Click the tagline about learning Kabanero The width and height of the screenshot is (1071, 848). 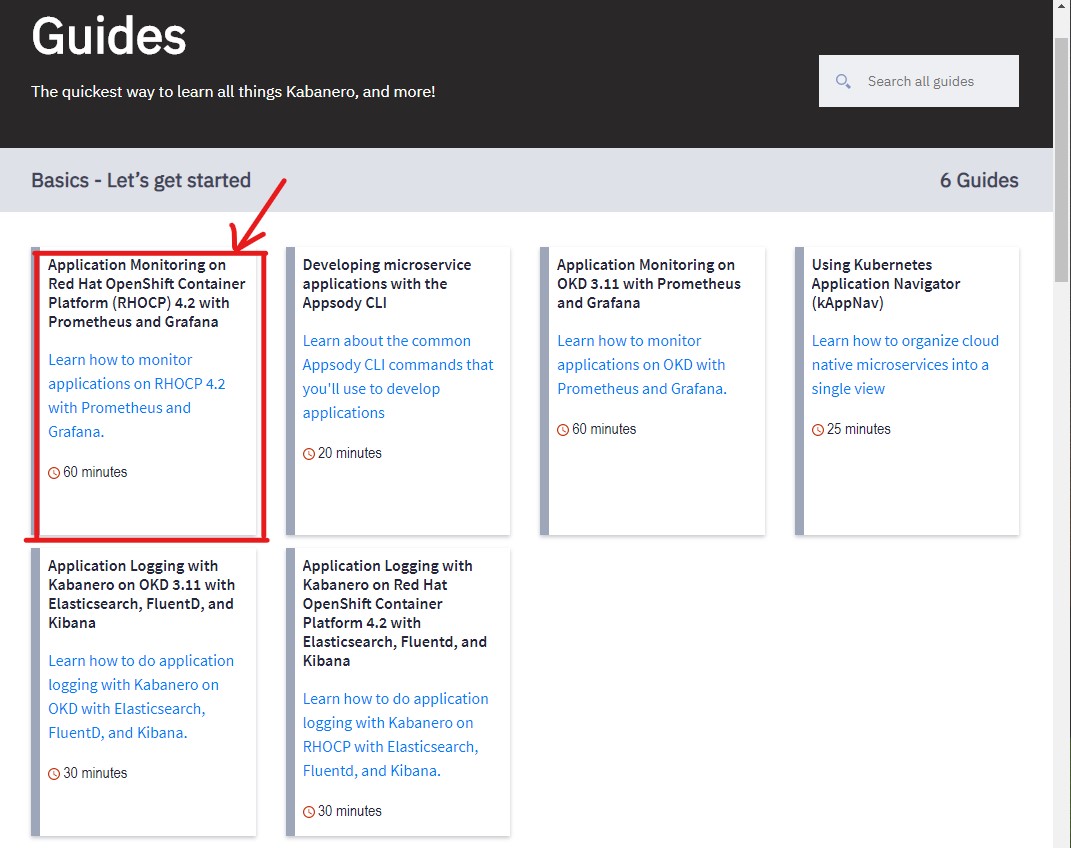233,91
